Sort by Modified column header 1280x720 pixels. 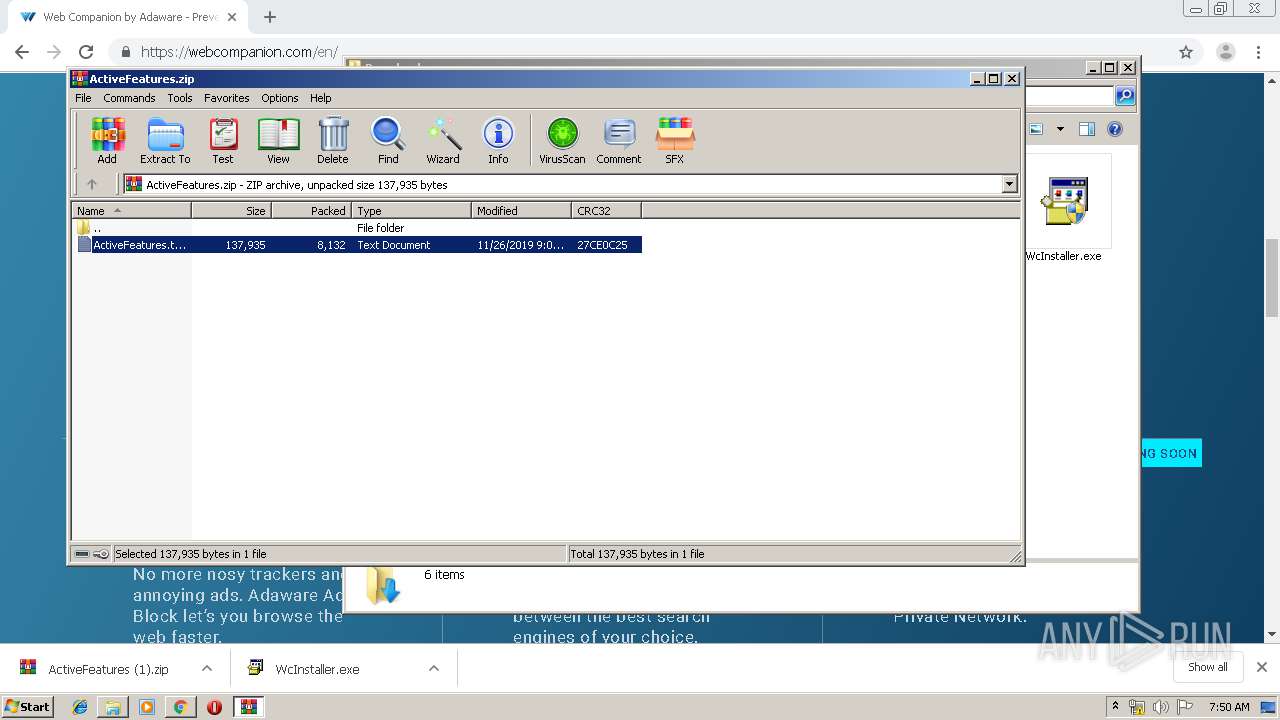point(521,211)
